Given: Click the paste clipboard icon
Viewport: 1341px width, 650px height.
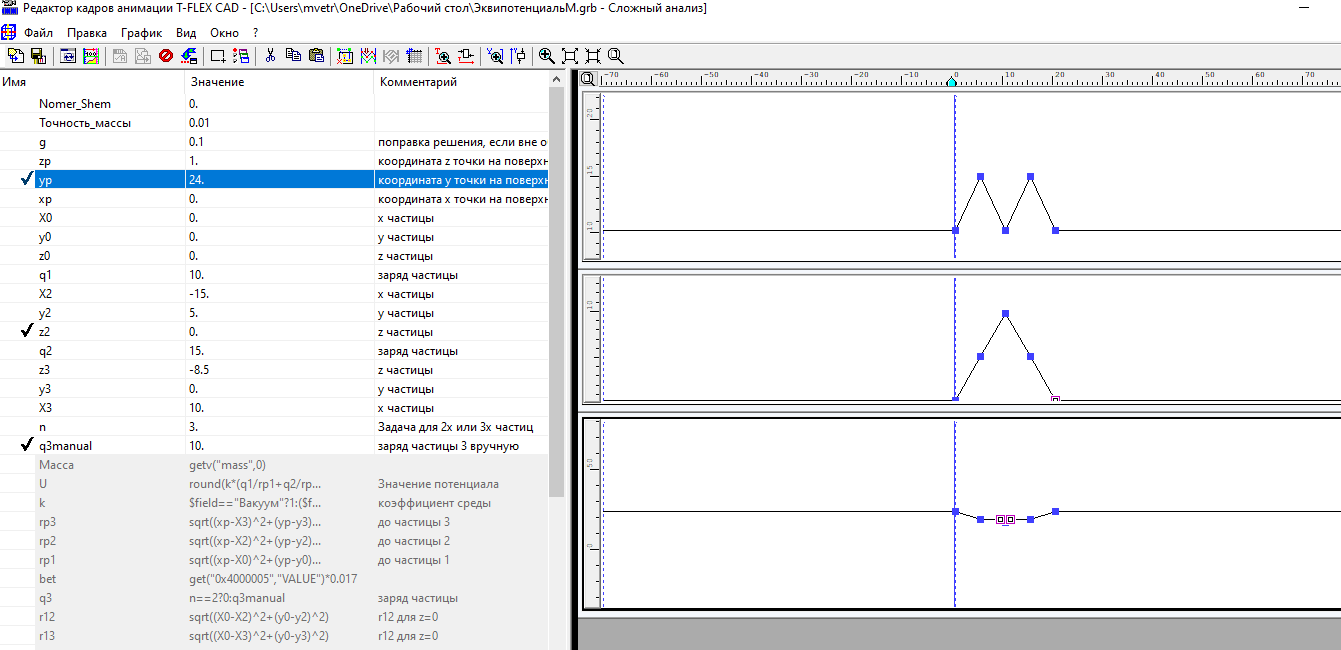Looking at the screenshot, I should point(316,56).
